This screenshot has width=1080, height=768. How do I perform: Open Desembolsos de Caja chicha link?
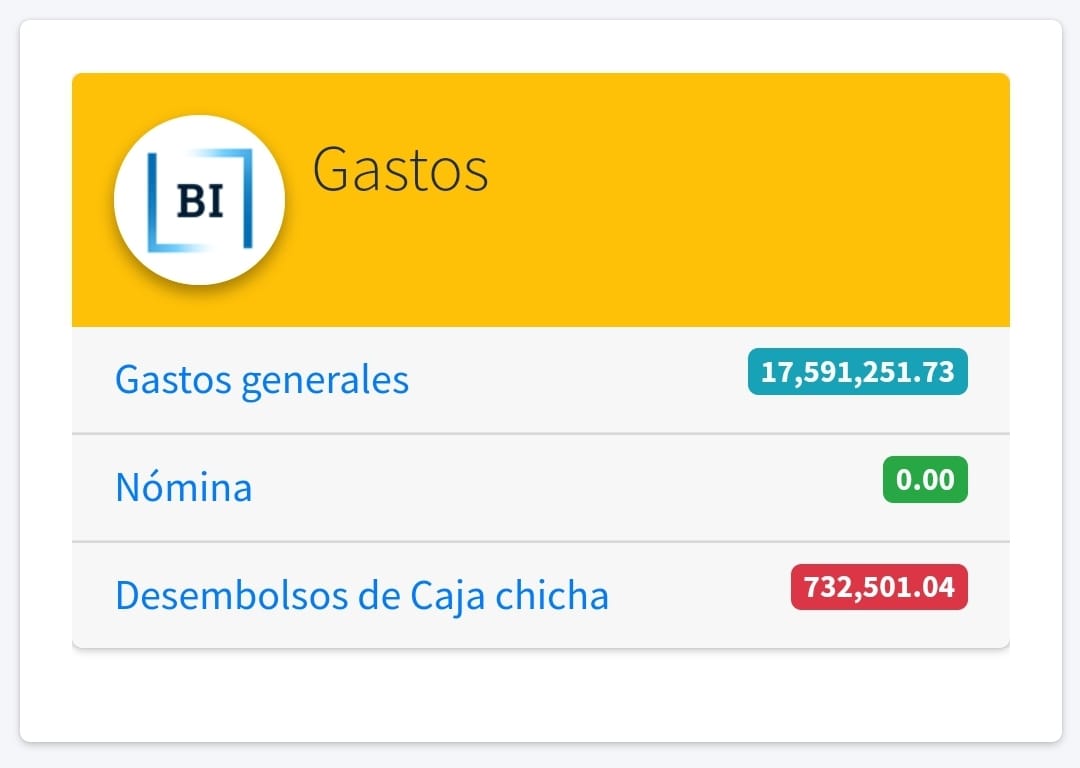362,595
